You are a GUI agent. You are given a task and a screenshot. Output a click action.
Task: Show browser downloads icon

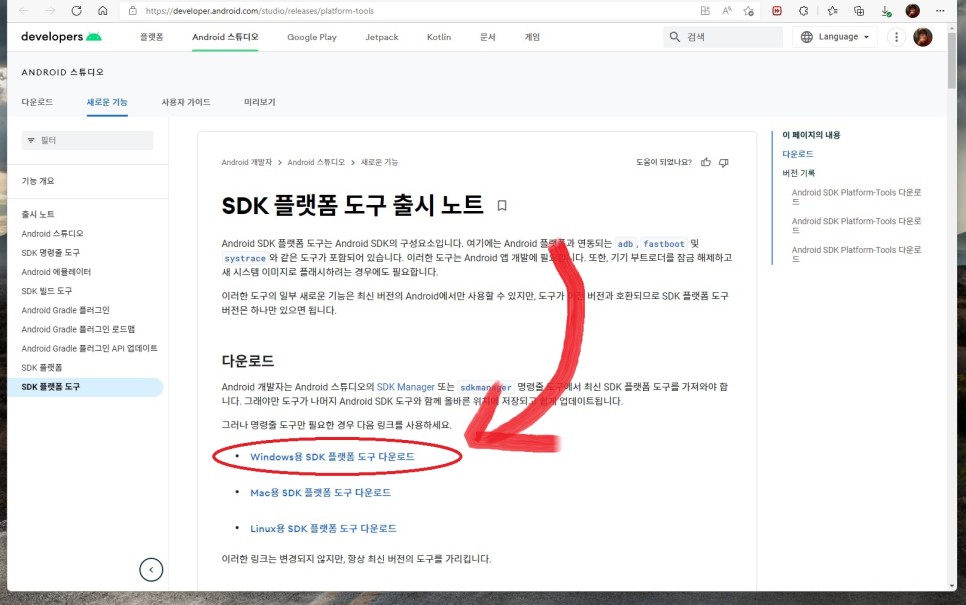(886, 11)
